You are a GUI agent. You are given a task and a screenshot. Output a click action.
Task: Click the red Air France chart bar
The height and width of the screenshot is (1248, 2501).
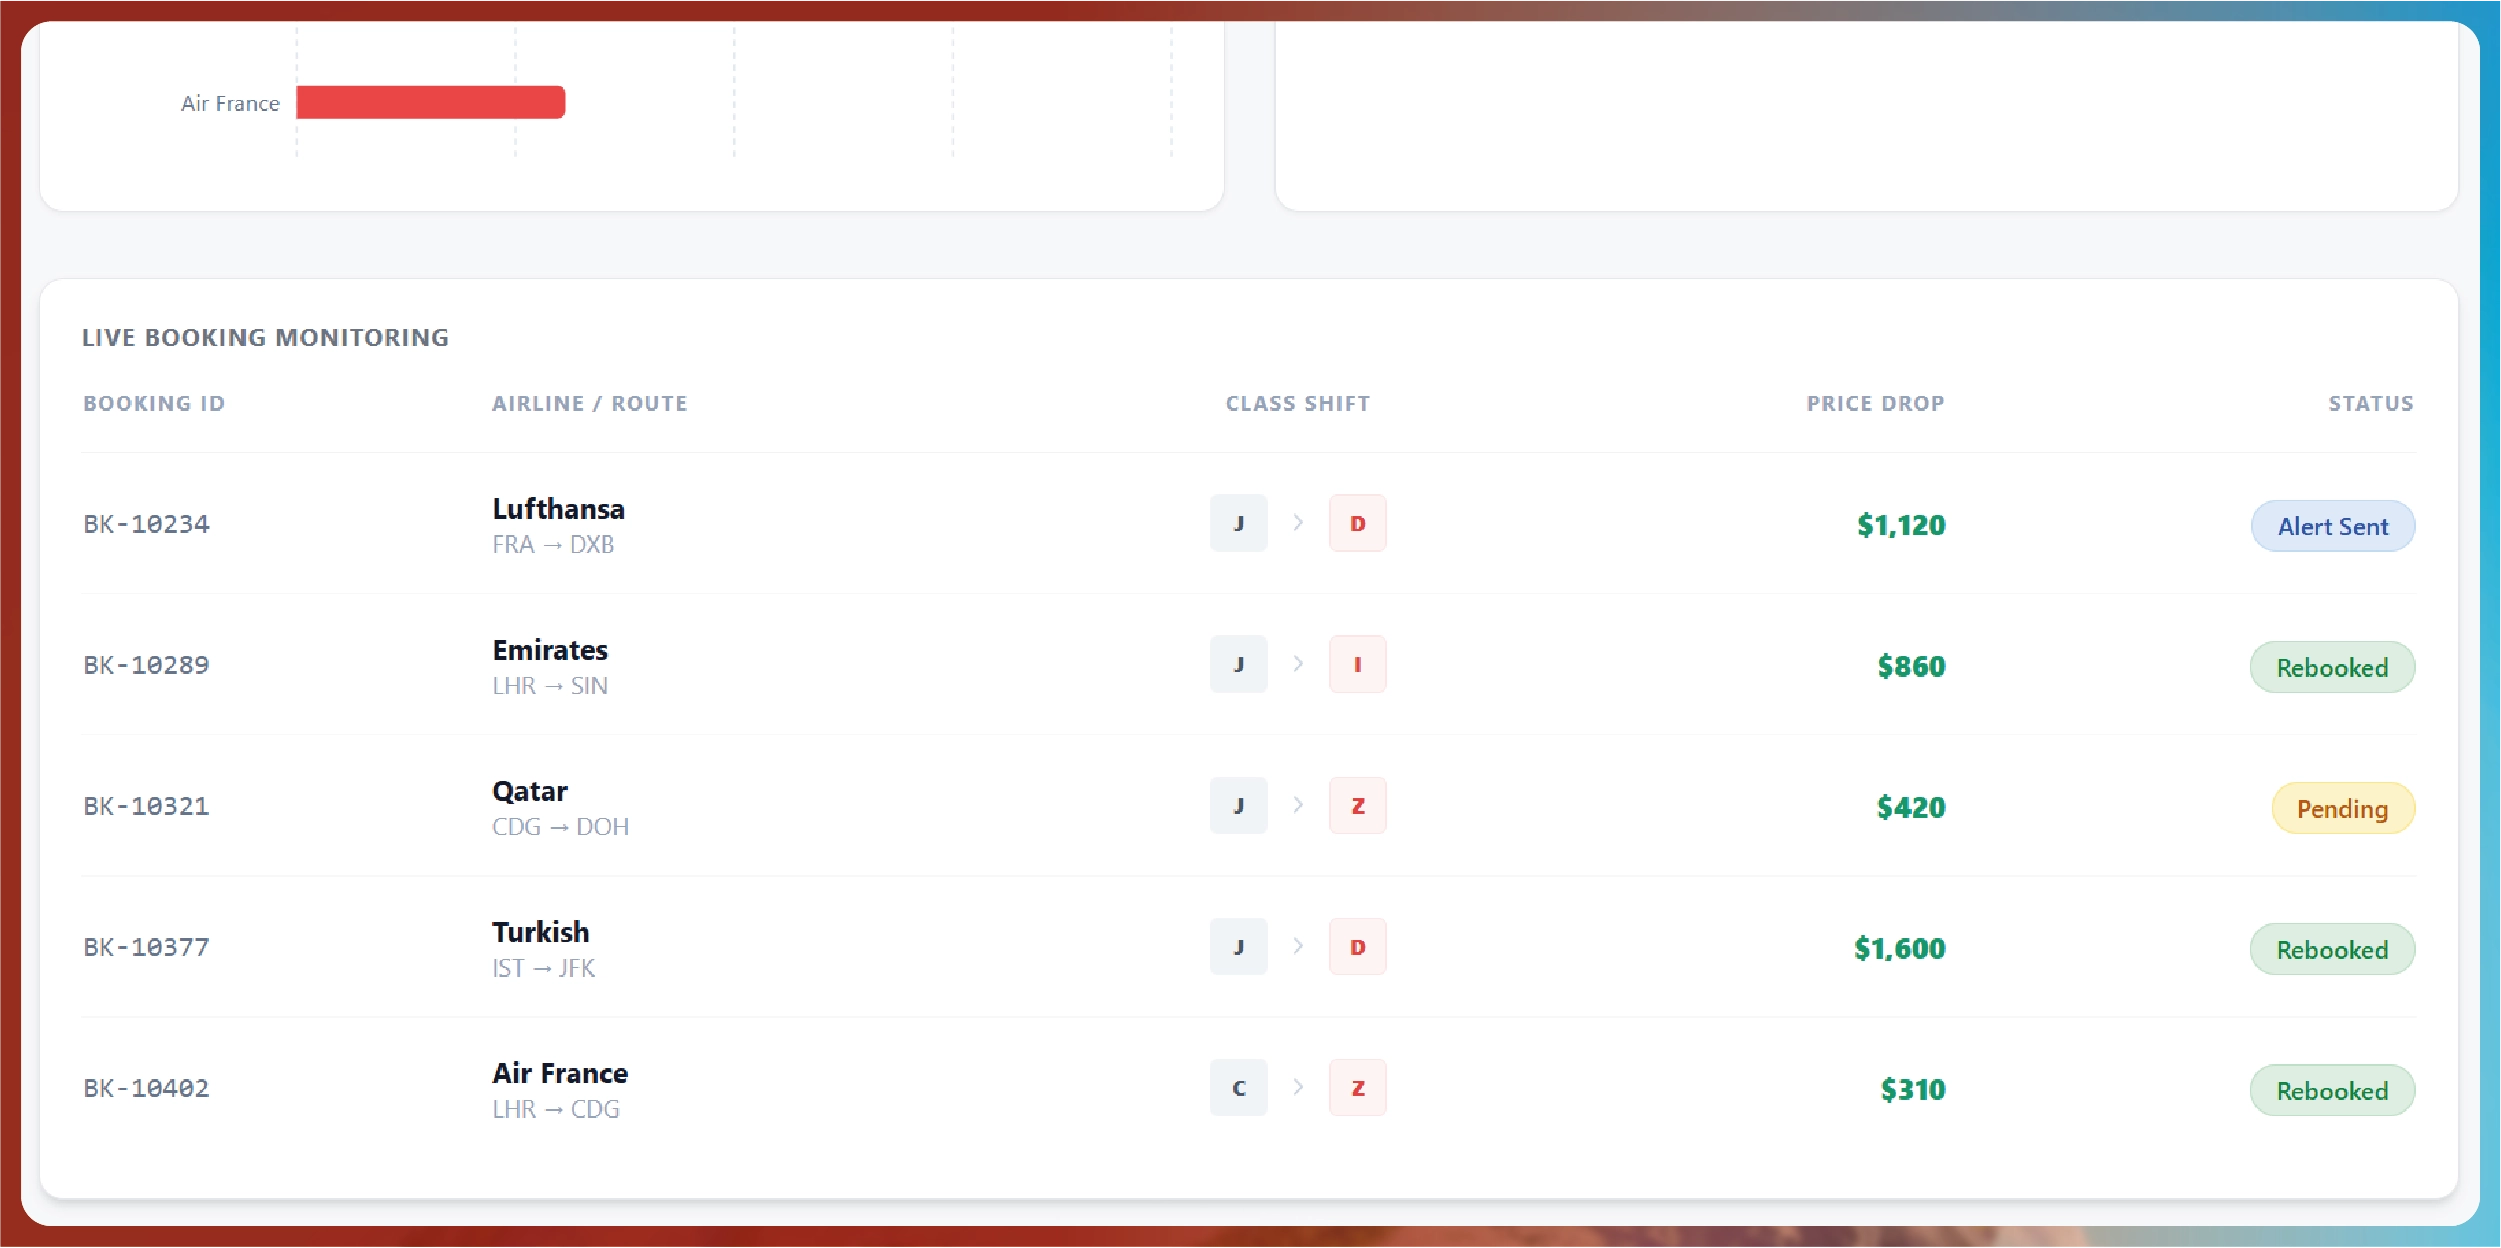(430, 102)
